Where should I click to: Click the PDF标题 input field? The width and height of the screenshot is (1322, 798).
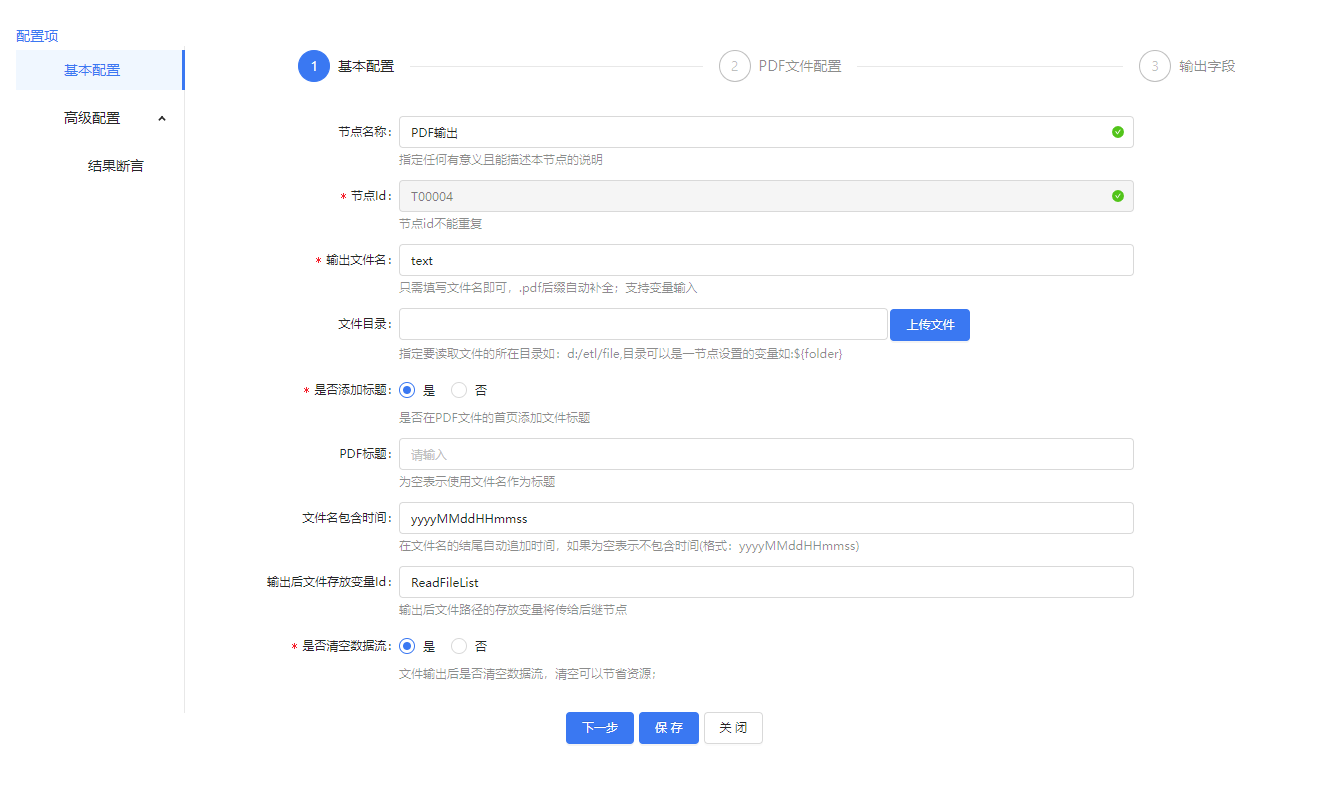point(765,453)
